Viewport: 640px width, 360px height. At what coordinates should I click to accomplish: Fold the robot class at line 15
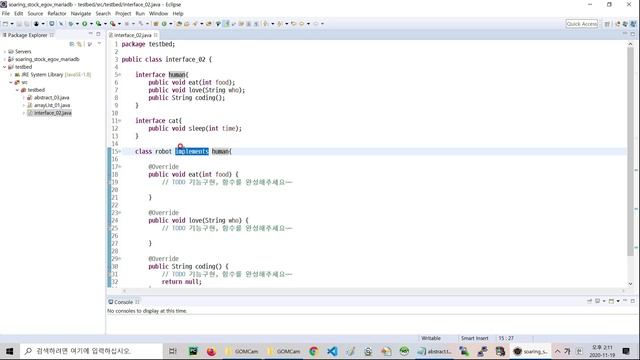coord(120,151)
